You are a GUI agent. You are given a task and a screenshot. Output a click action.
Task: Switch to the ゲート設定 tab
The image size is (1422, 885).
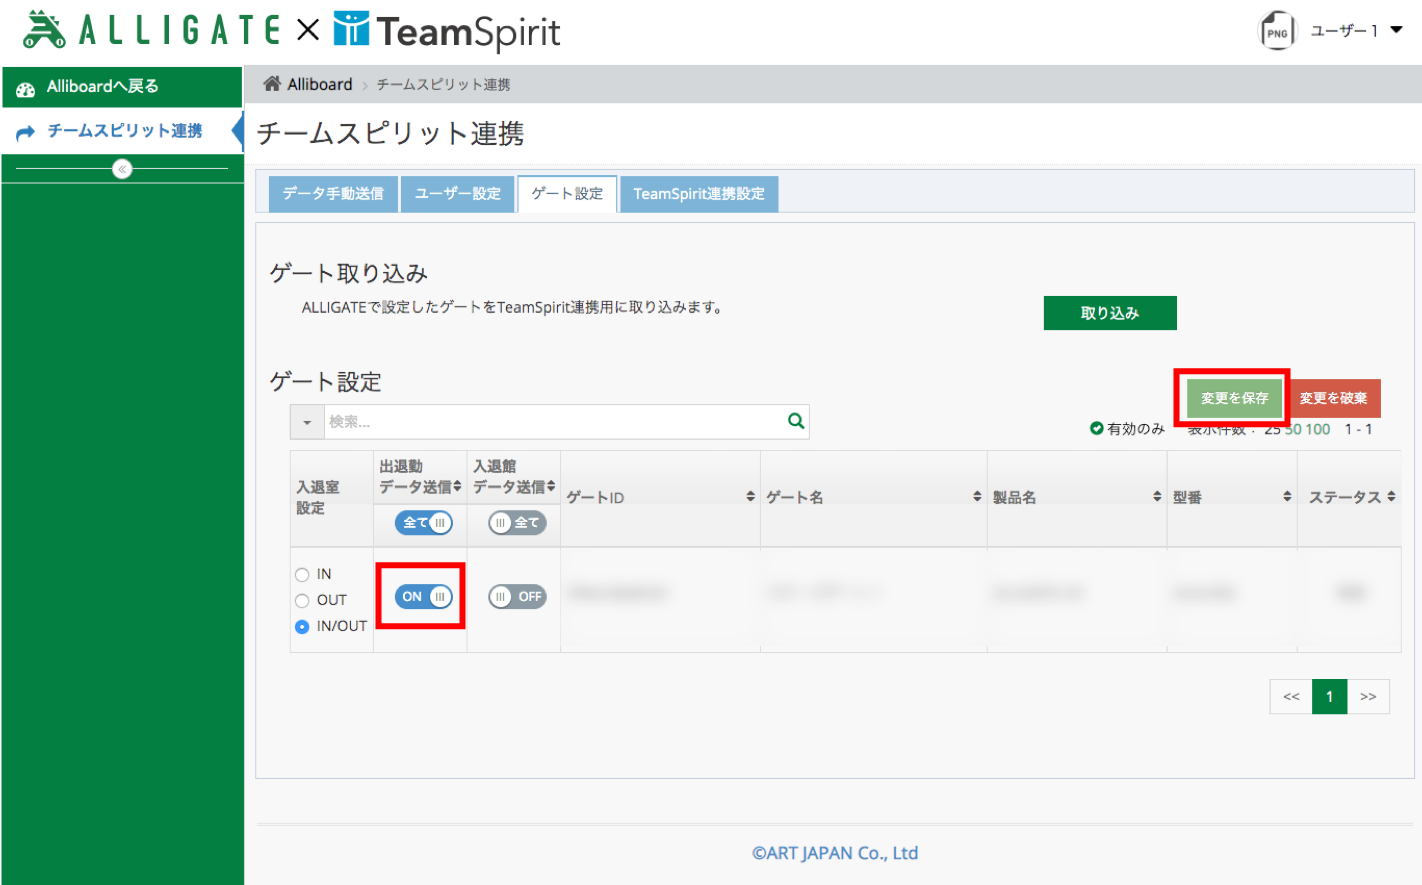click(x=567, y=194)
